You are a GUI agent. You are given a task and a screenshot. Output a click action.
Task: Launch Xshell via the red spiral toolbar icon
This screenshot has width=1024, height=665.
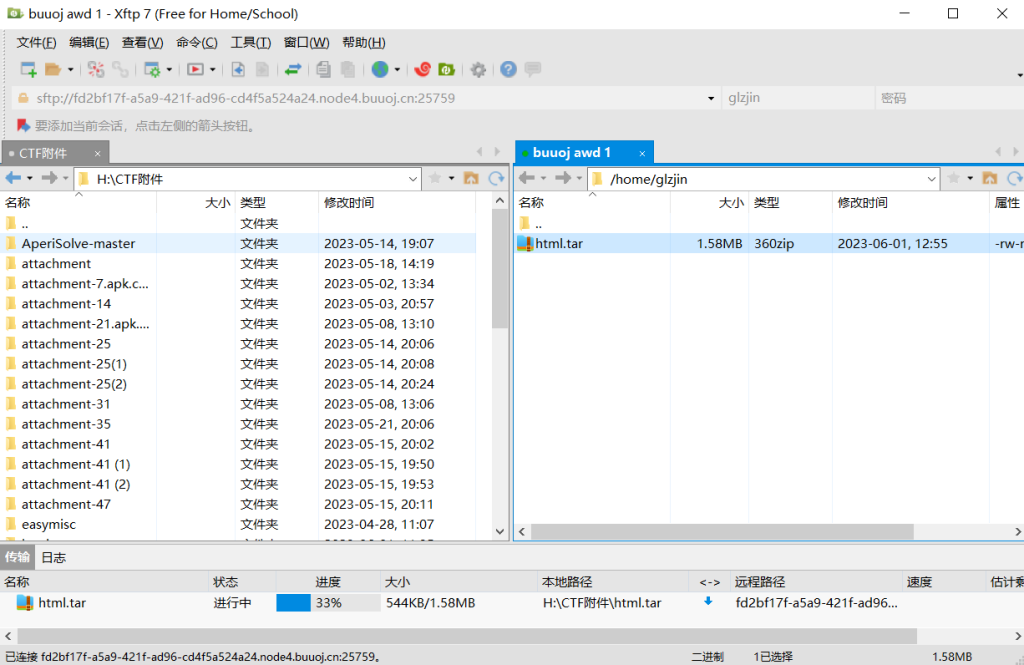(424, 69)
